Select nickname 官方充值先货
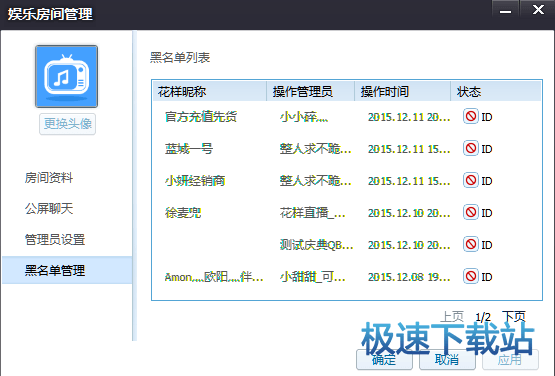The height and width of the screenshot is (376, 555). click(201, 116)
